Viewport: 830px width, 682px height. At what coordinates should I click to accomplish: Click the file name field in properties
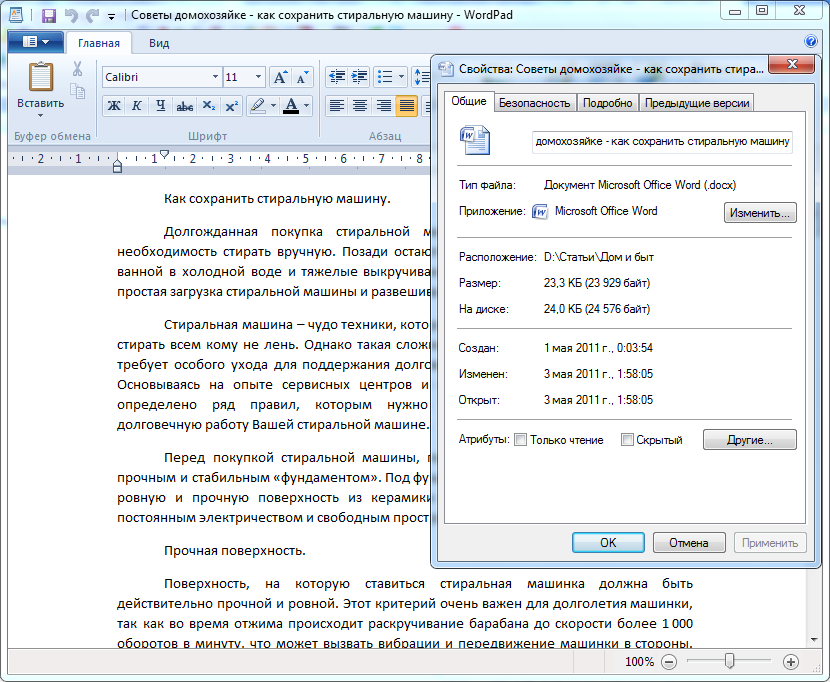point(663,141)
